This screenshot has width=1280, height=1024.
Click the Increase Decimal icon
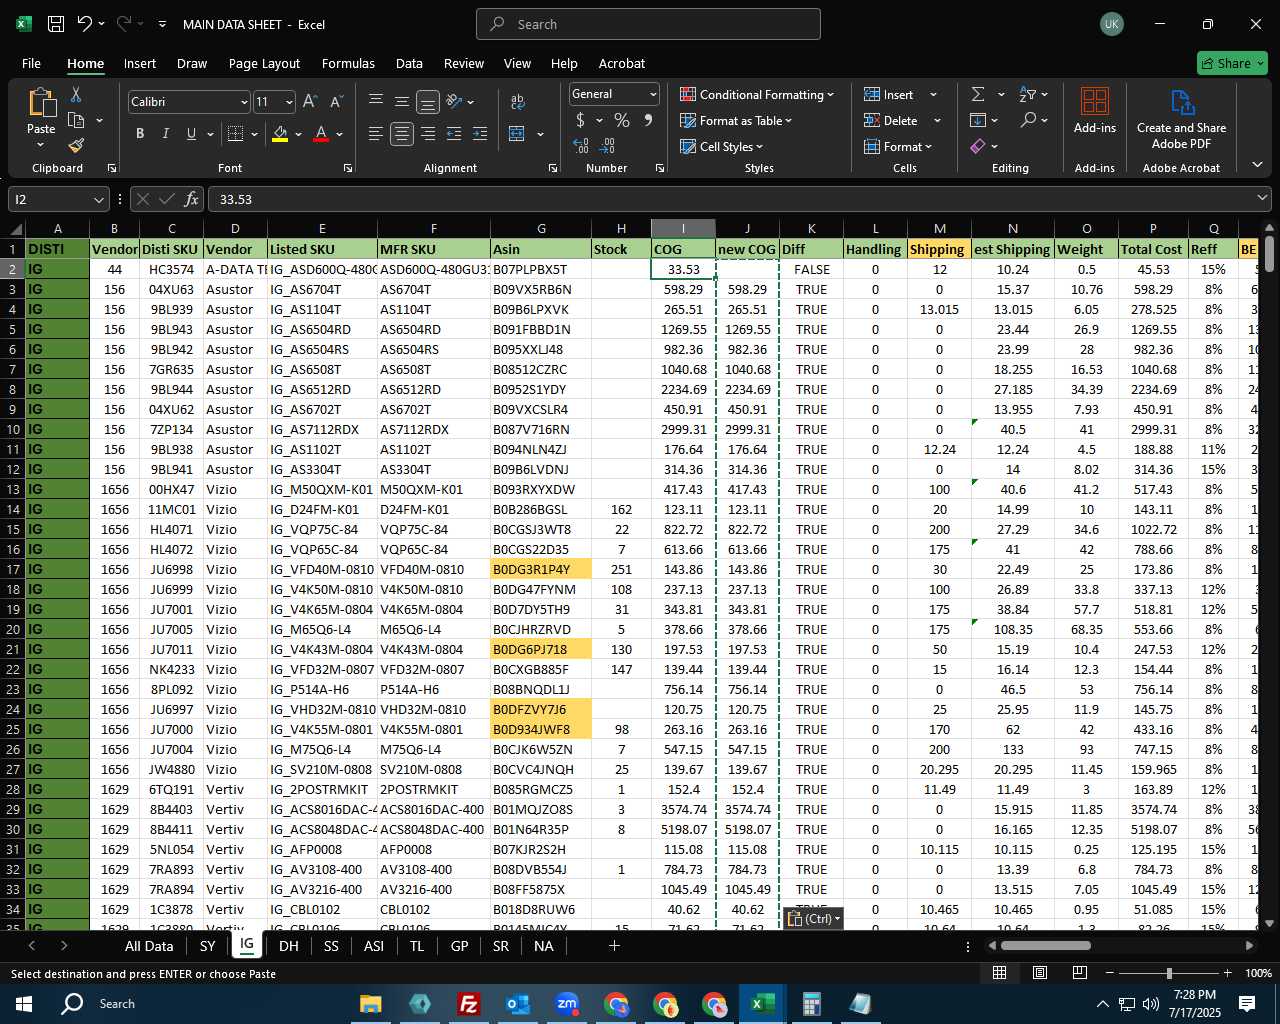tap(581, 146)
